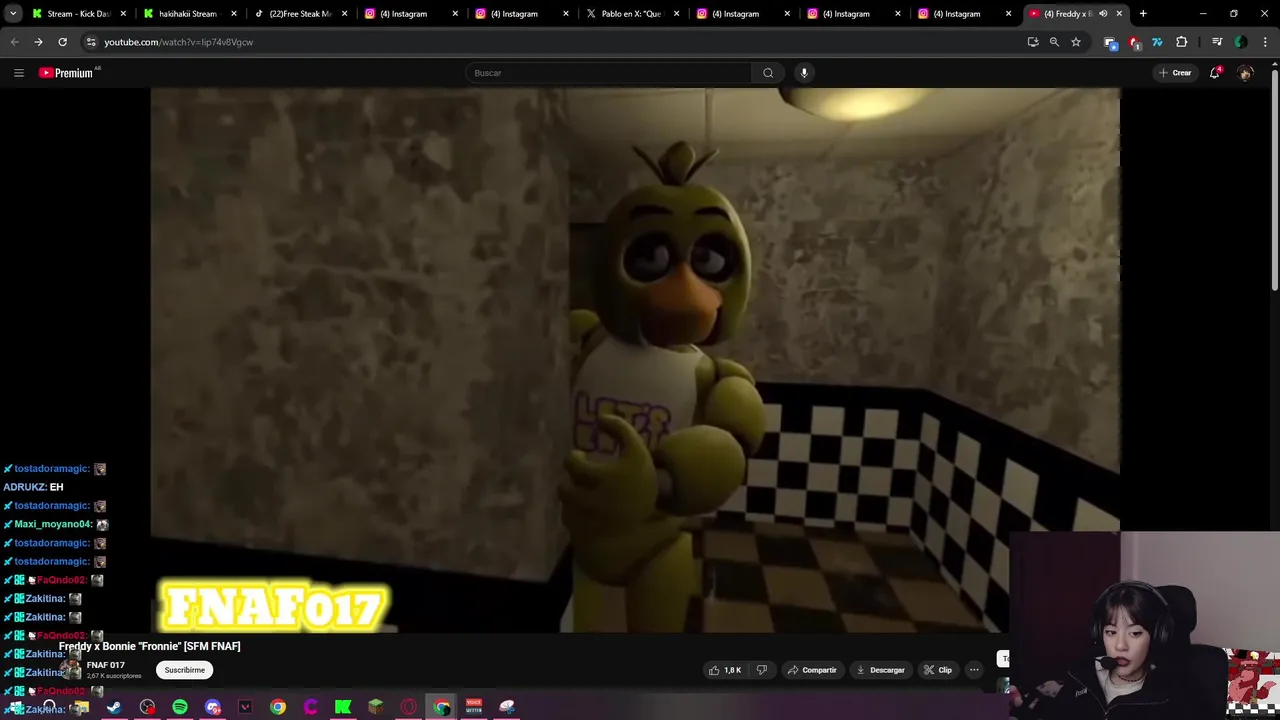Switch to the hakihakii Stream tab
This screenshot has width=1280, height=720.
point(188,14)
